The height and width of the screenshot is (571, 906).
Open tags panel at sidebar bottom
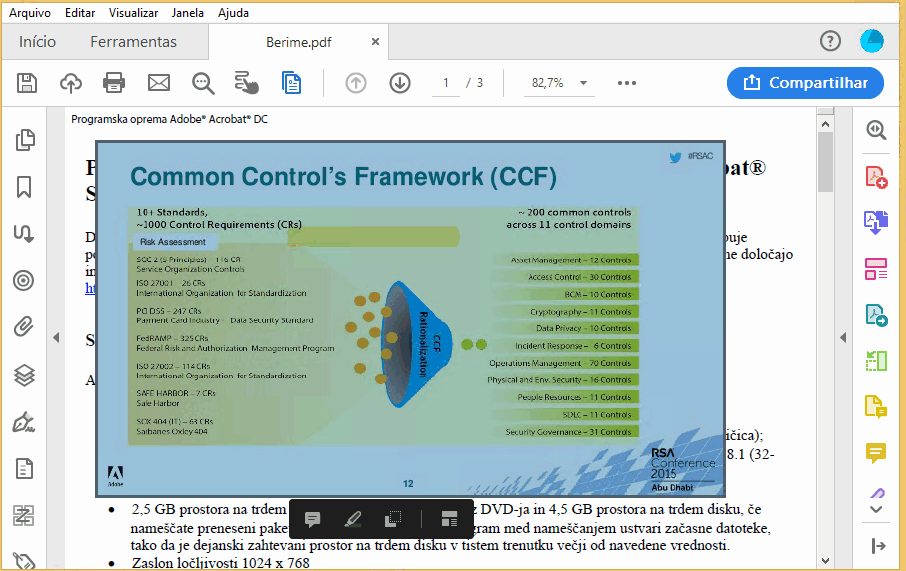(24, 561)
